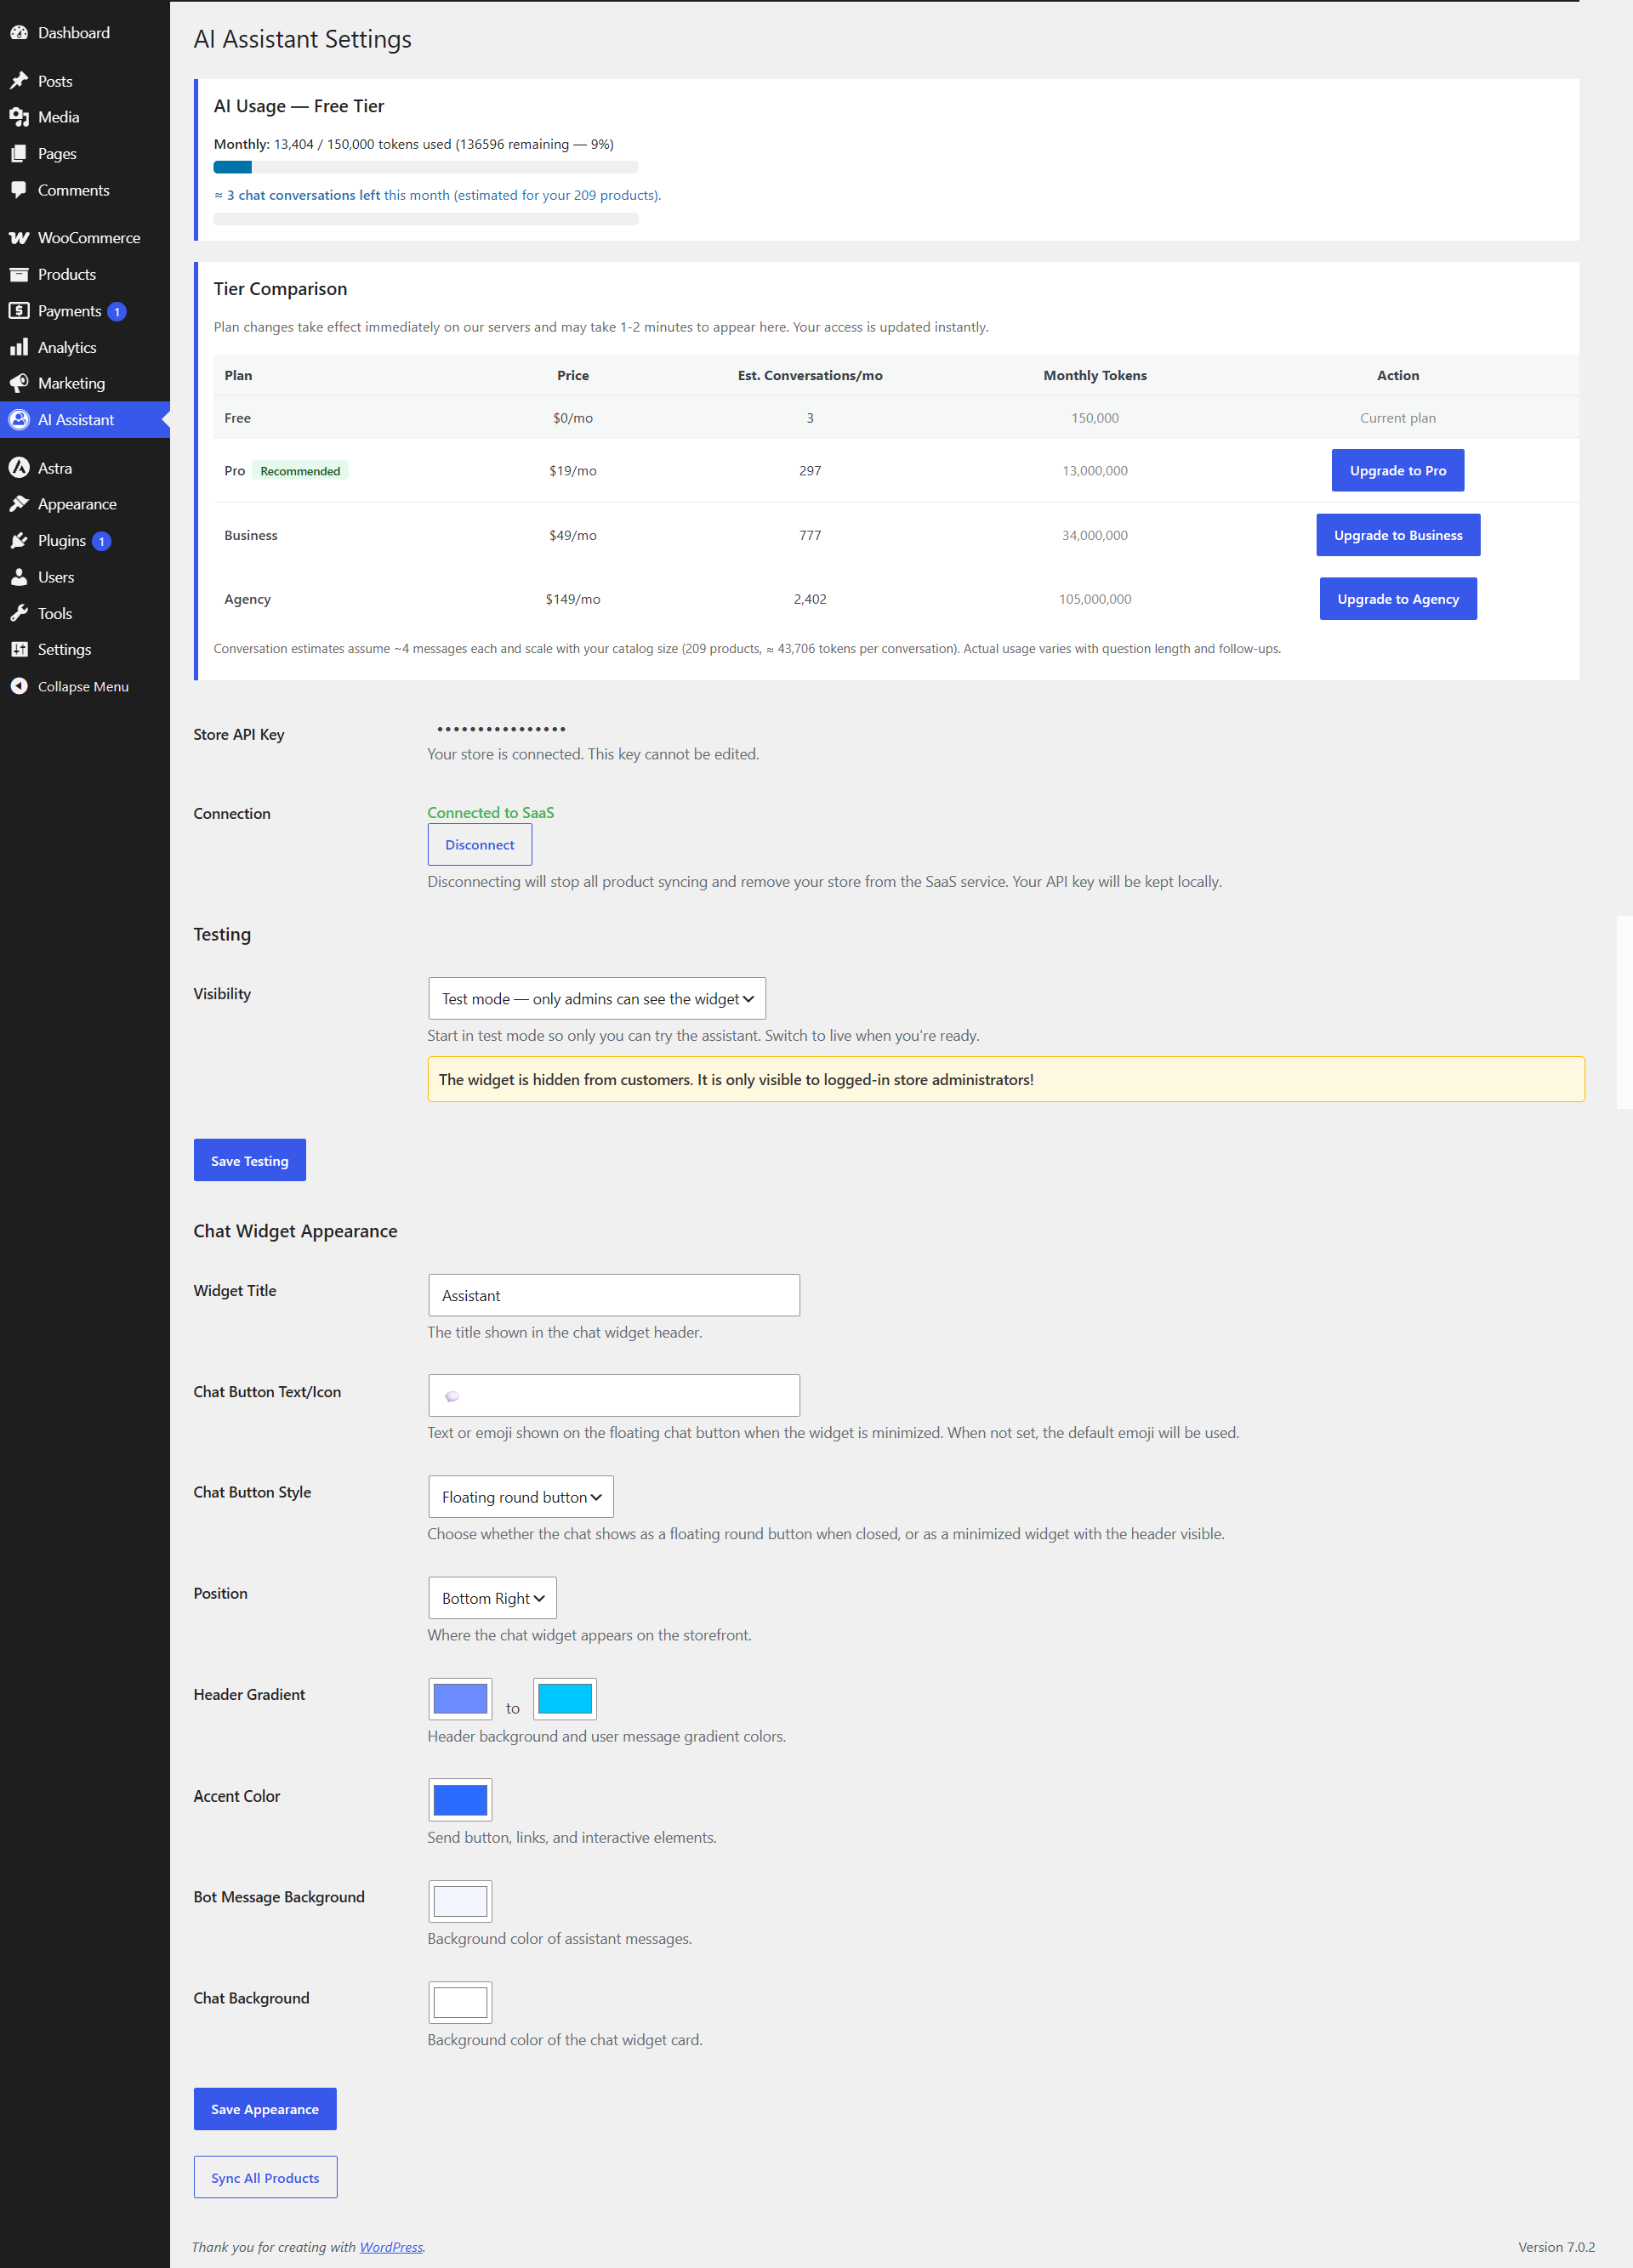The image size is (1633, 2268).
Task: Go to WooCommerce menu
Action: tap(85, 238)
